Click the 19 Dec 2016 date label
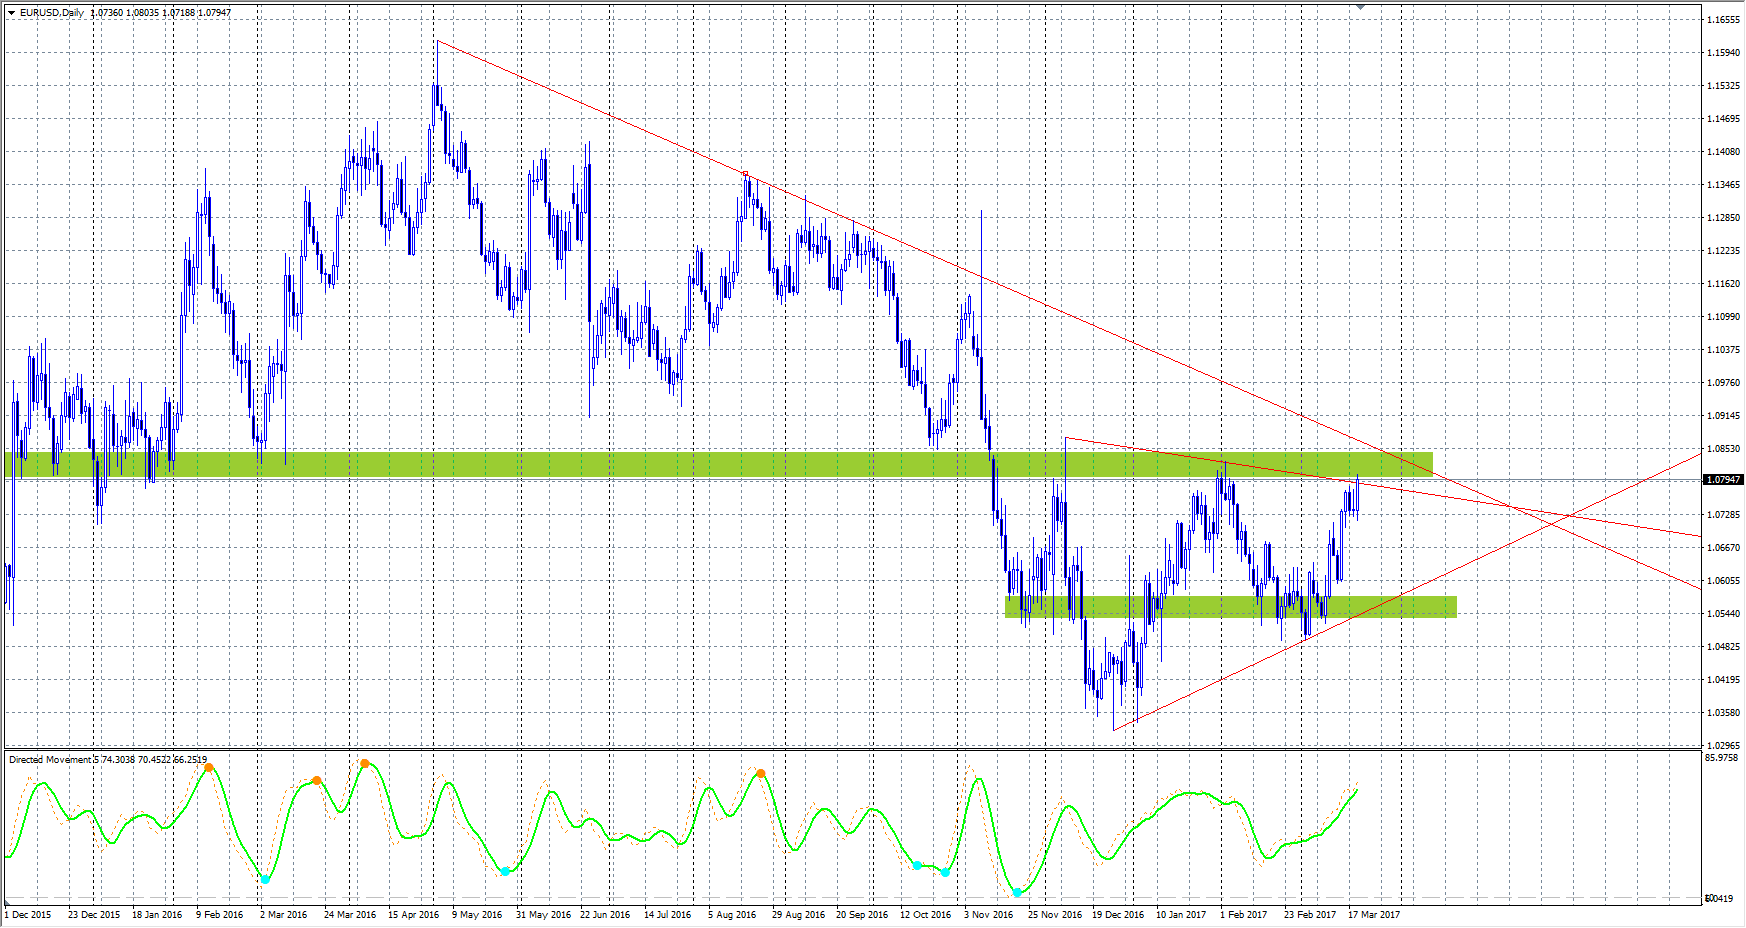The width and height of the screenshot is (1746, 928). (x=1118, y=914)
